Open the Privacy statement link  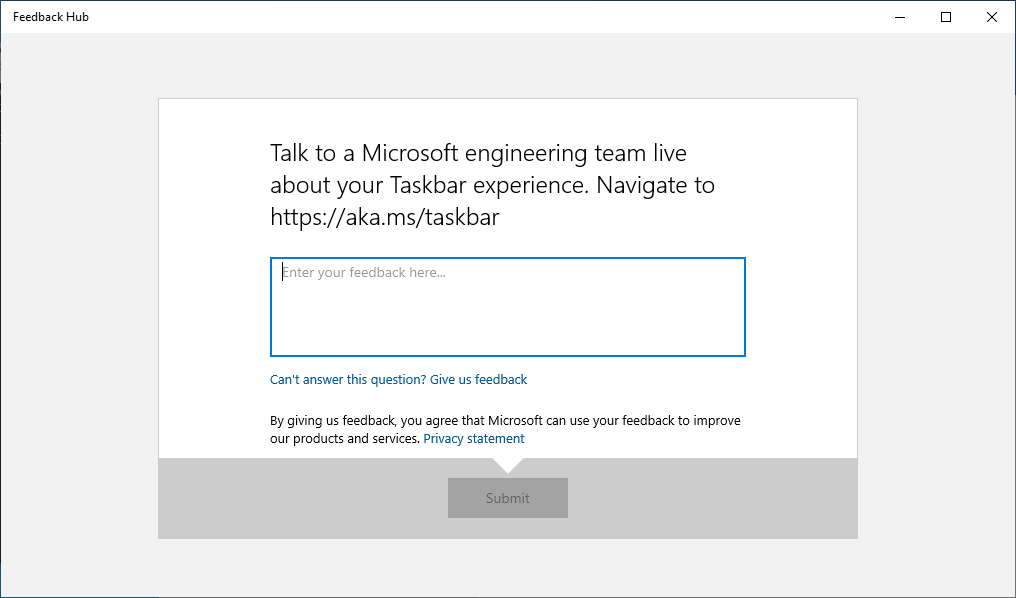pos(473,438)
